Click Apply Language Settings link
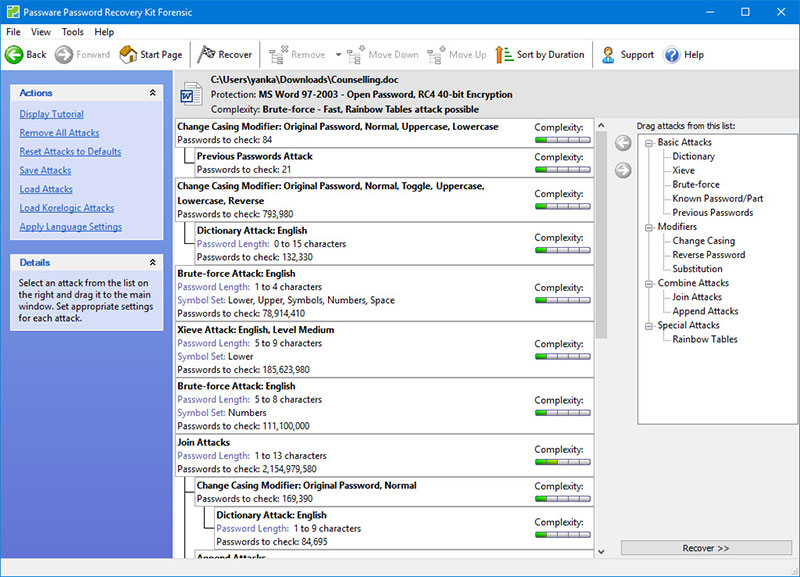This screenshot has height=577, width=800. coord(71,227)
